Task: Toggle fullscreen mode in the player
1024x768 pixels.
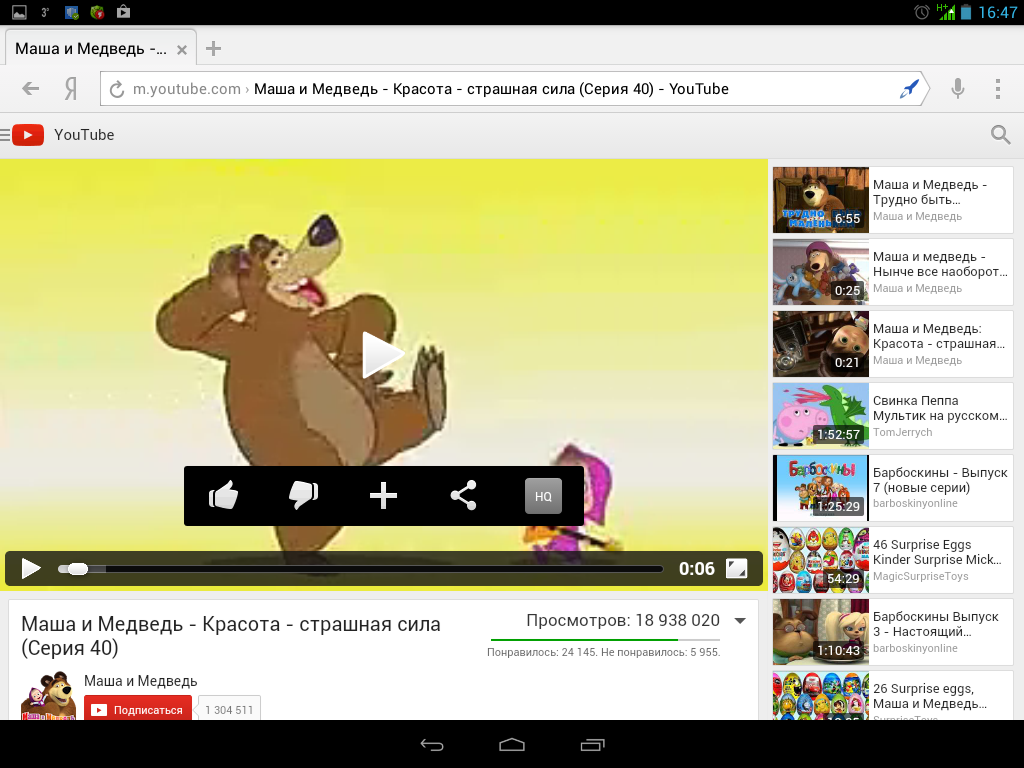Action: [x=736, y=569]
